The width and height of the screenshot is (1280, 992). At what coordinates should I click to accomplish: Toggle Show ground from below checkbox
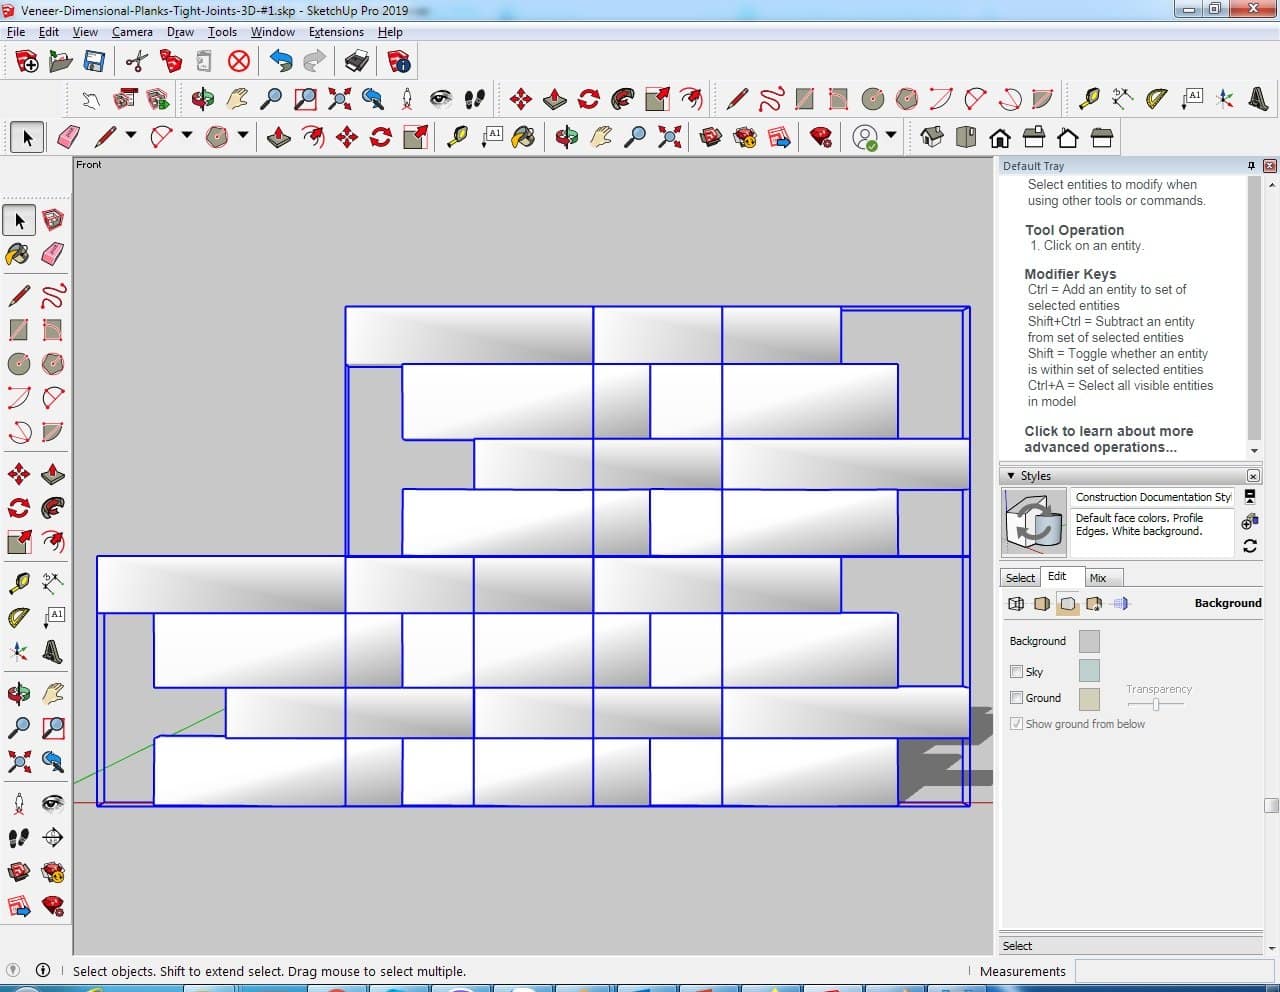1017,724
